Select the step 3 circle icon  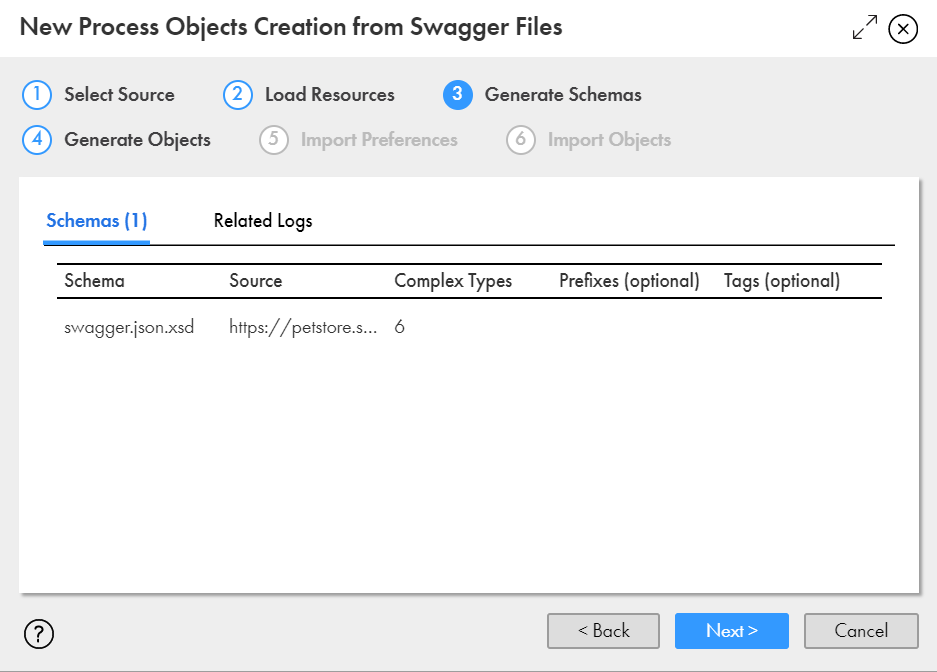tap(458, 95)
